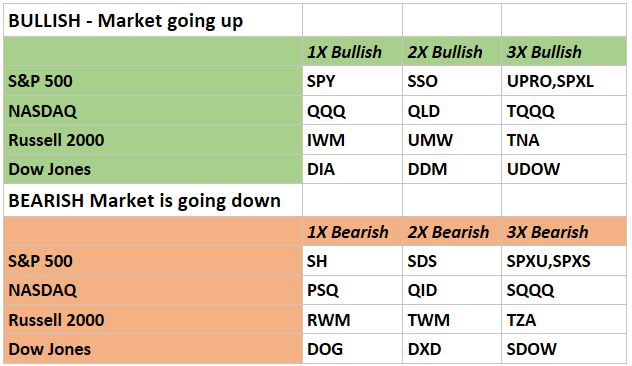Click the TNA ticker cell
632x366 pixels.
pyautogui.click(x=564, y=140)
